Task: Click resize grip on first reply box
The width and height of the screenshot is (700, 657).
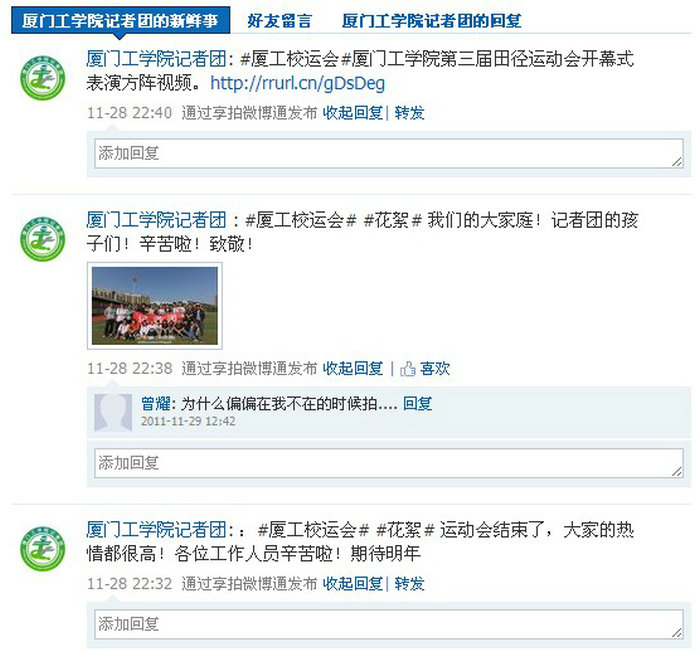Action: [x=677, y=162]
